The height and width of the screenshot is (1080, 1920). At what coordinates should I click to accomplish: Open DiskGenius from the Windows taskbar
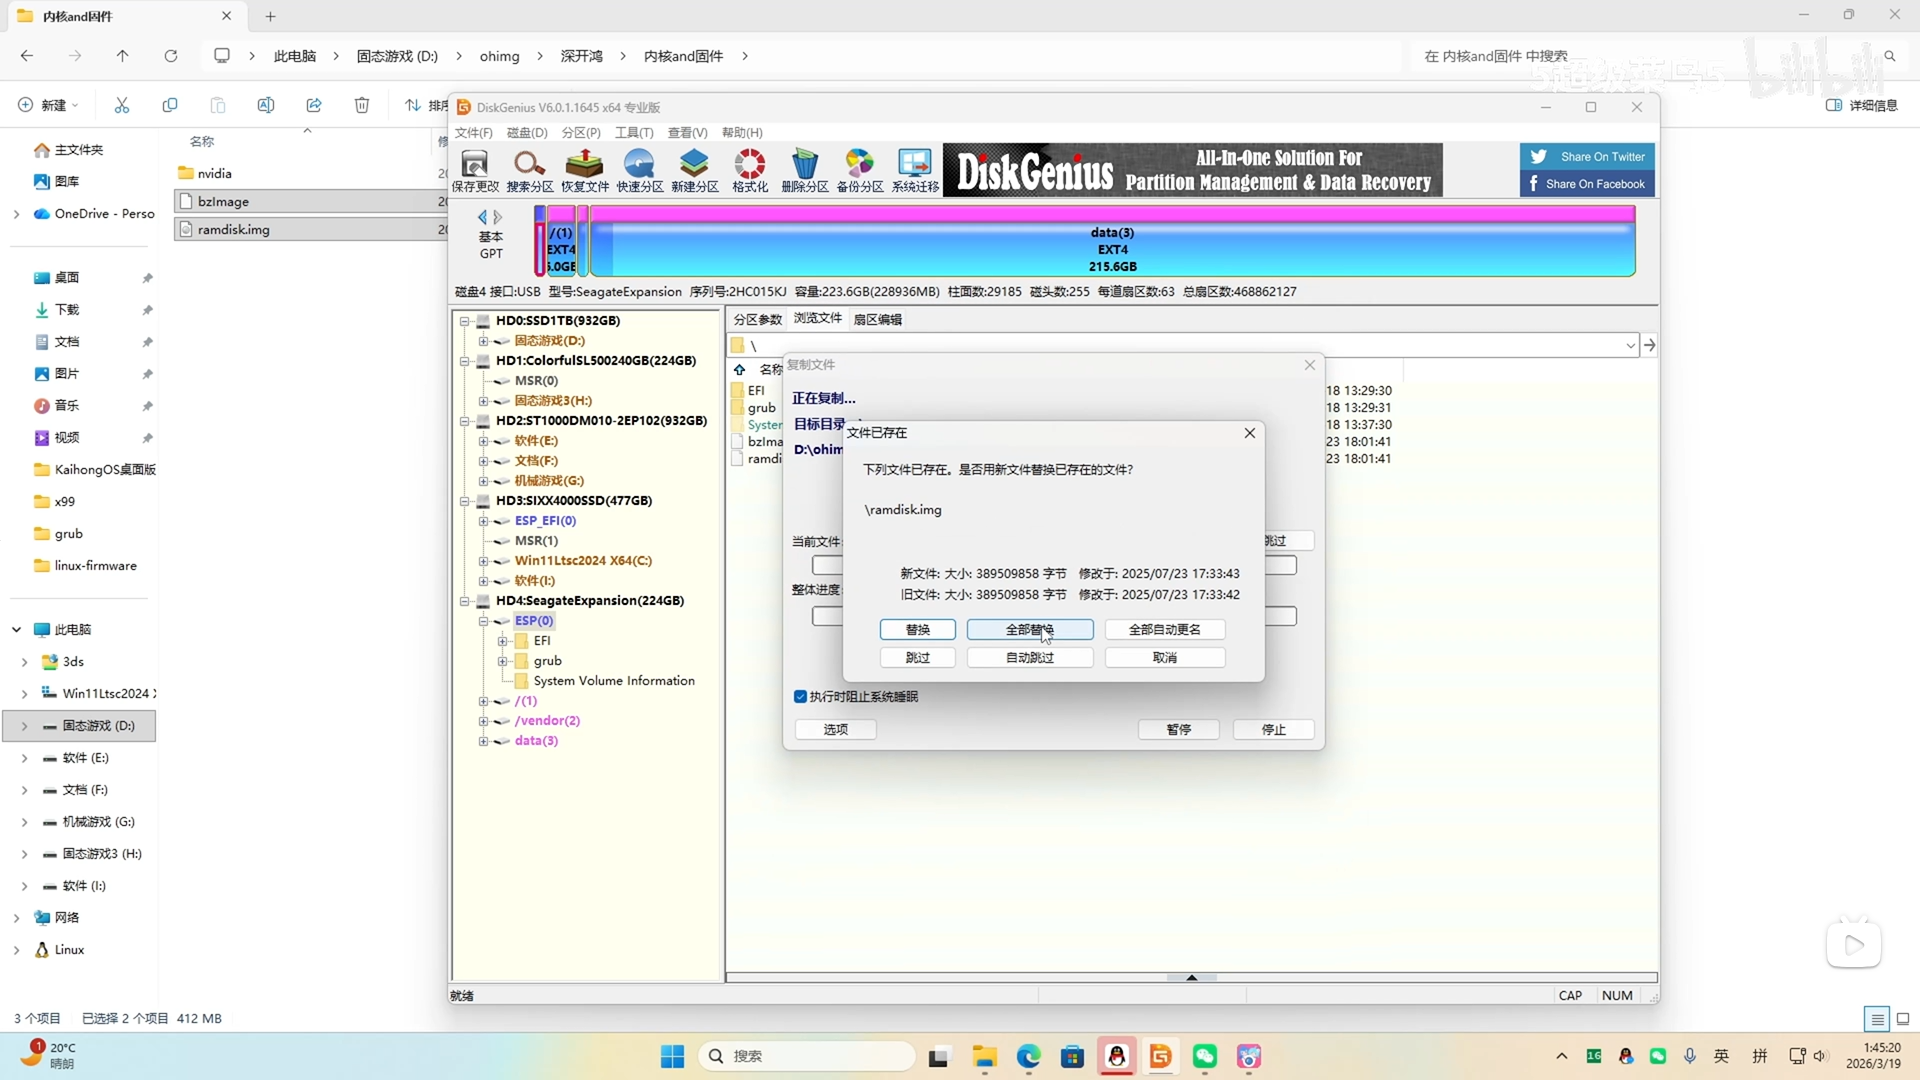click(1160, 1056)
